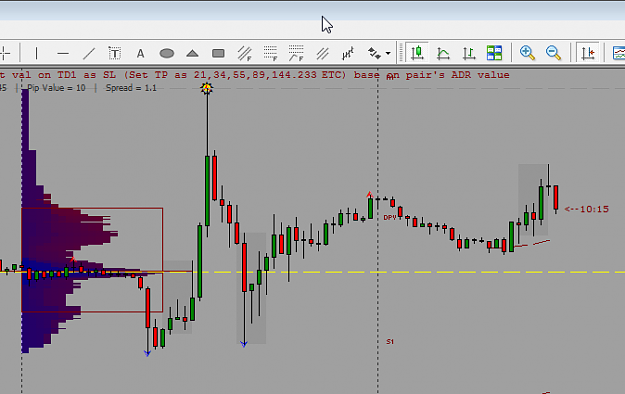Select the Horizontal Line drawing tool
Image resolution: width=625 pixels, height=394 pixels.
[63, 53]
